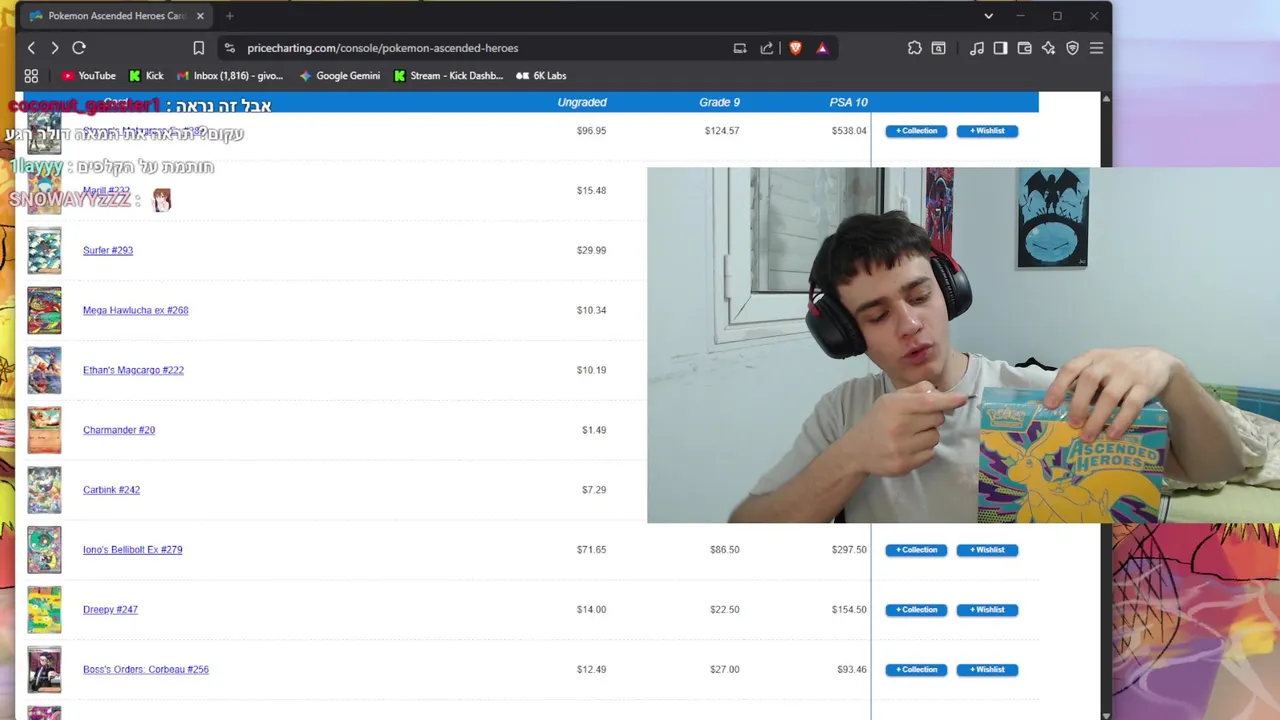Toggle the browser sidebar panel icon

tap(1001, 48)
